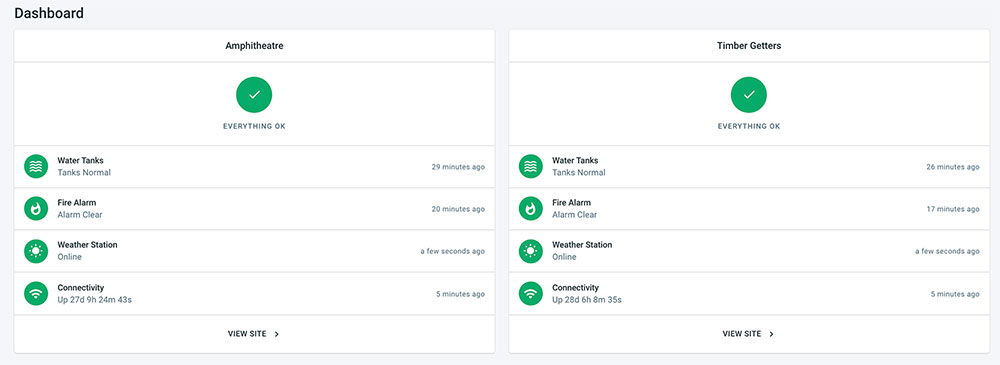1000x365 pixels.
Task: Select Connectivity label in Amphitheatre card
Action: (x=80, y=288)
